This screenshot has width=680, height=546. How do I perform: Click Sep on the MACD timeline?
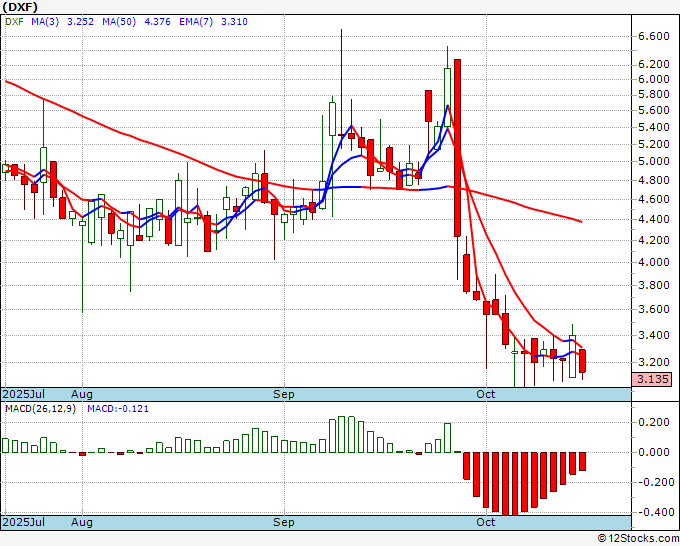tap(284, 522)
